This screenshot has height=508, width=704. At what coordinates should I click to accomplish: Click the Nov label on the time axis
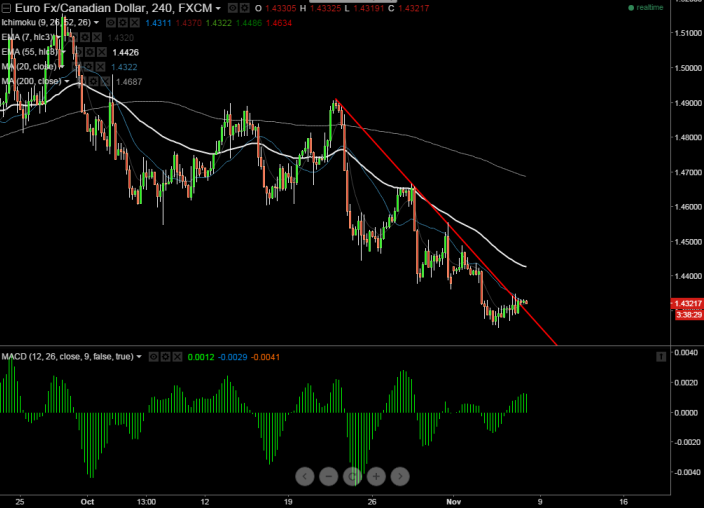[x=454, y=502]
